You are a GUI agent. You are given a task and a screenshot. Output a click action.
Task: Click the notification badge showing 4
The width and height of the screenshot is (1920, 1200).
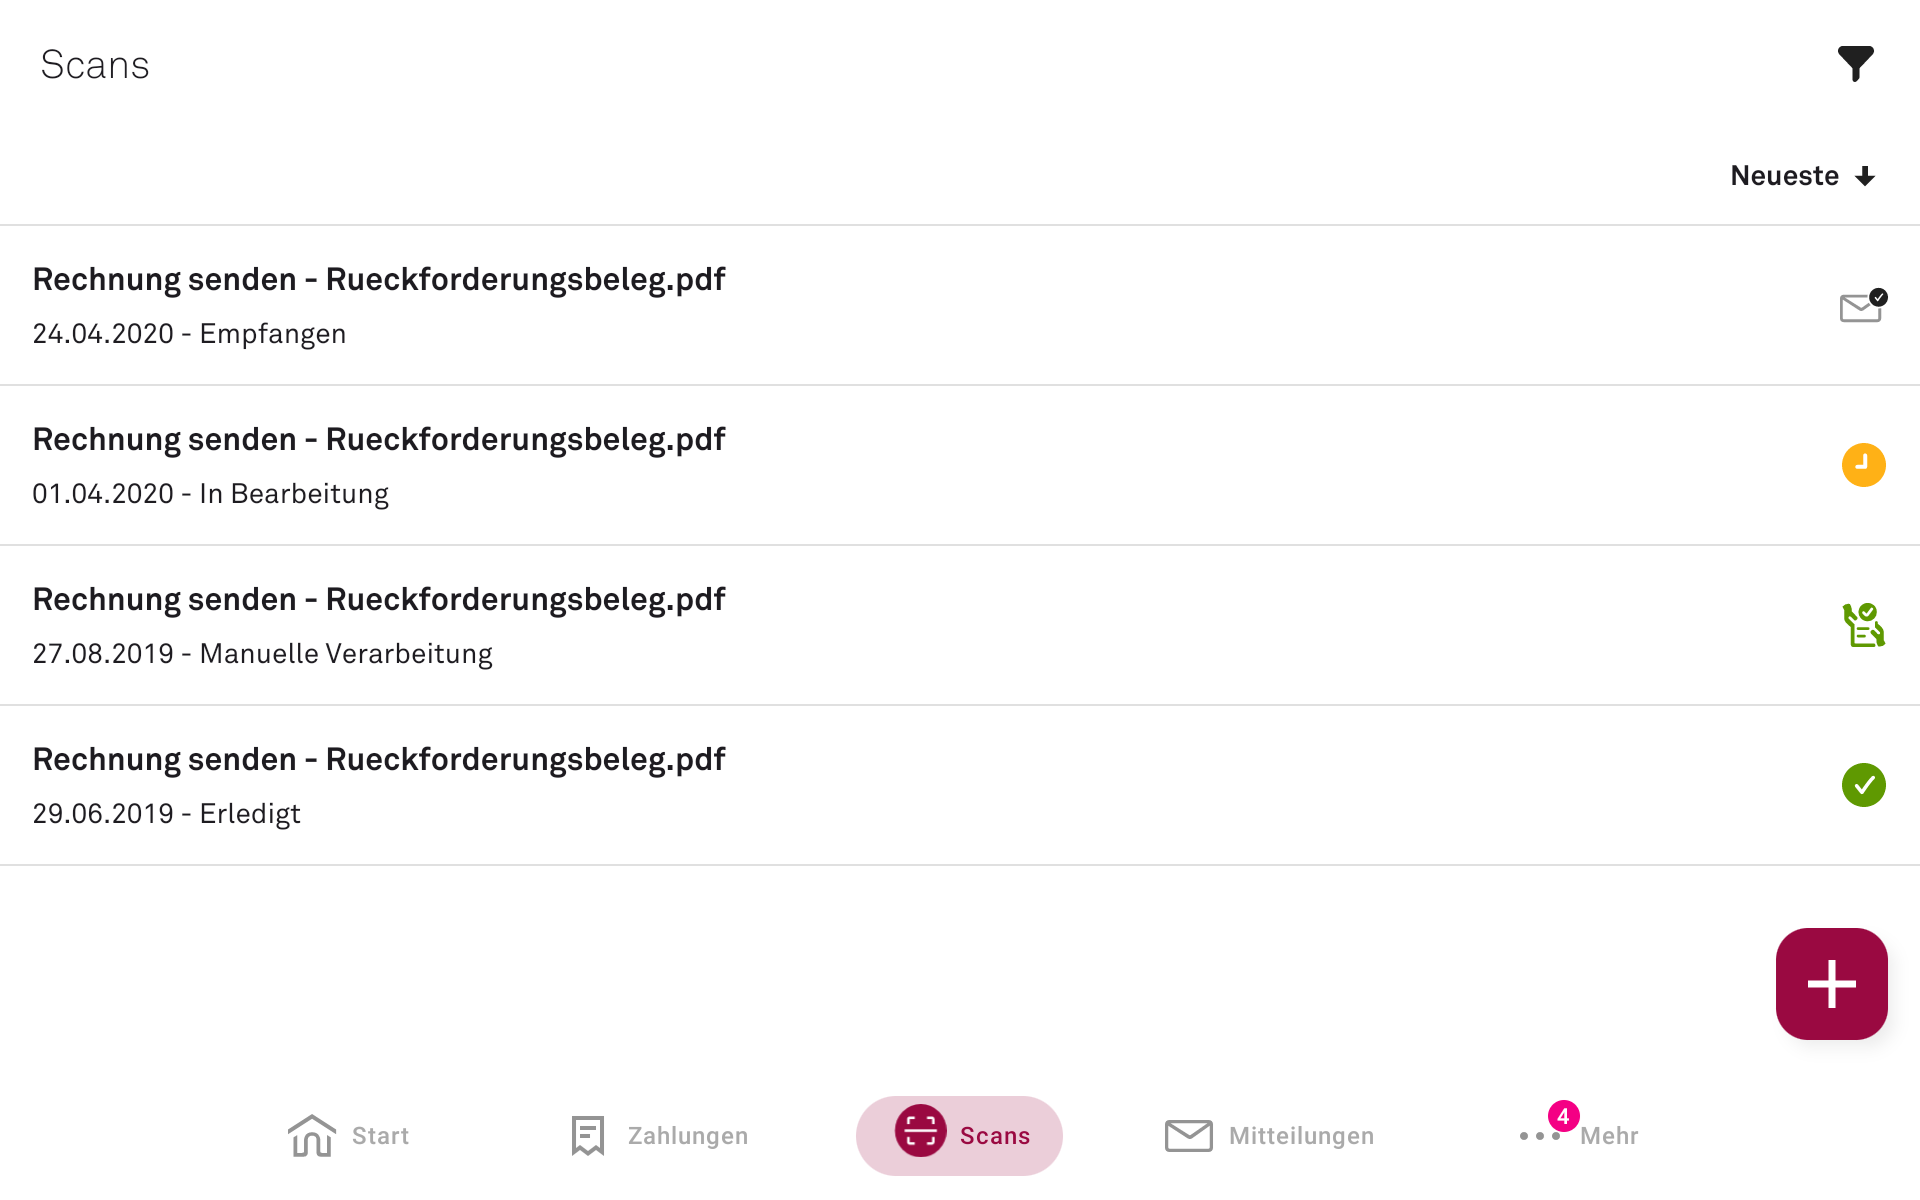pyautogui.click(x=1563, y=1116)
